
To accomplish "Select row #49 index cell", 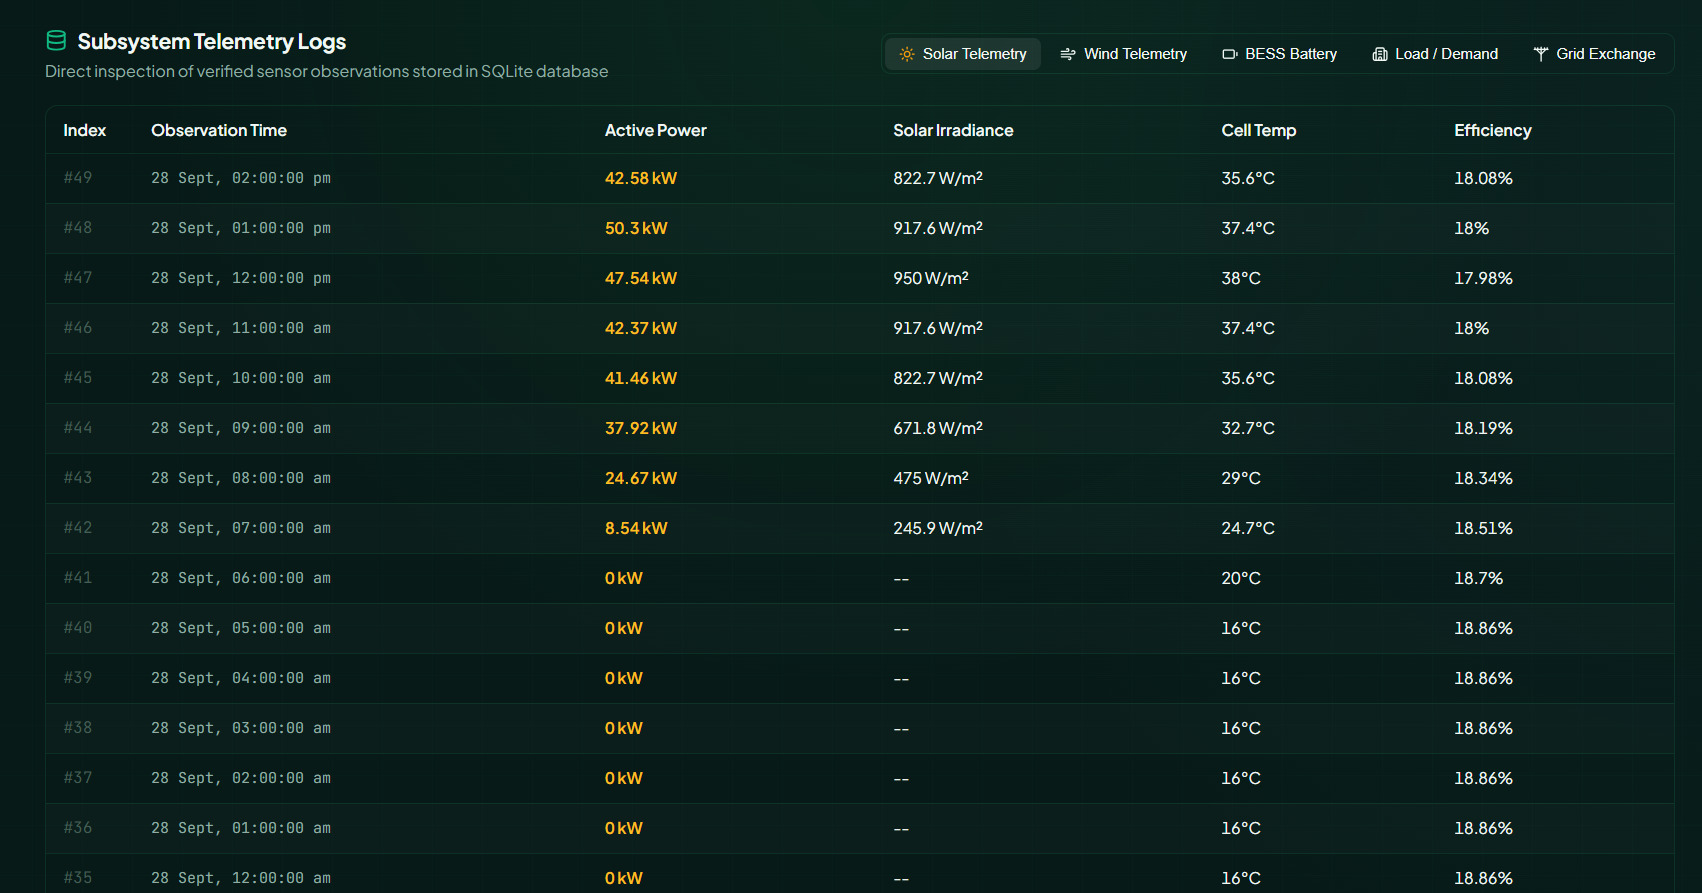I will pos(78,178).
